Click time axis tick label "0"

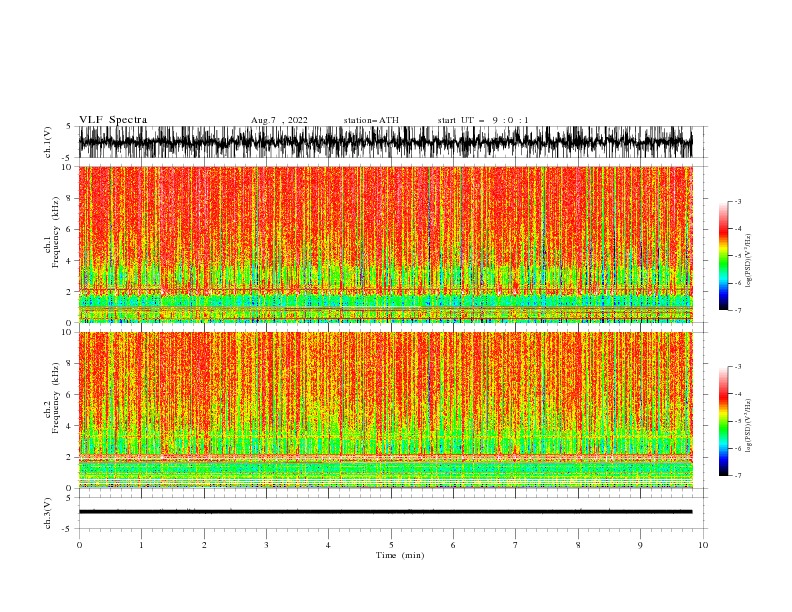coord(79,545)
